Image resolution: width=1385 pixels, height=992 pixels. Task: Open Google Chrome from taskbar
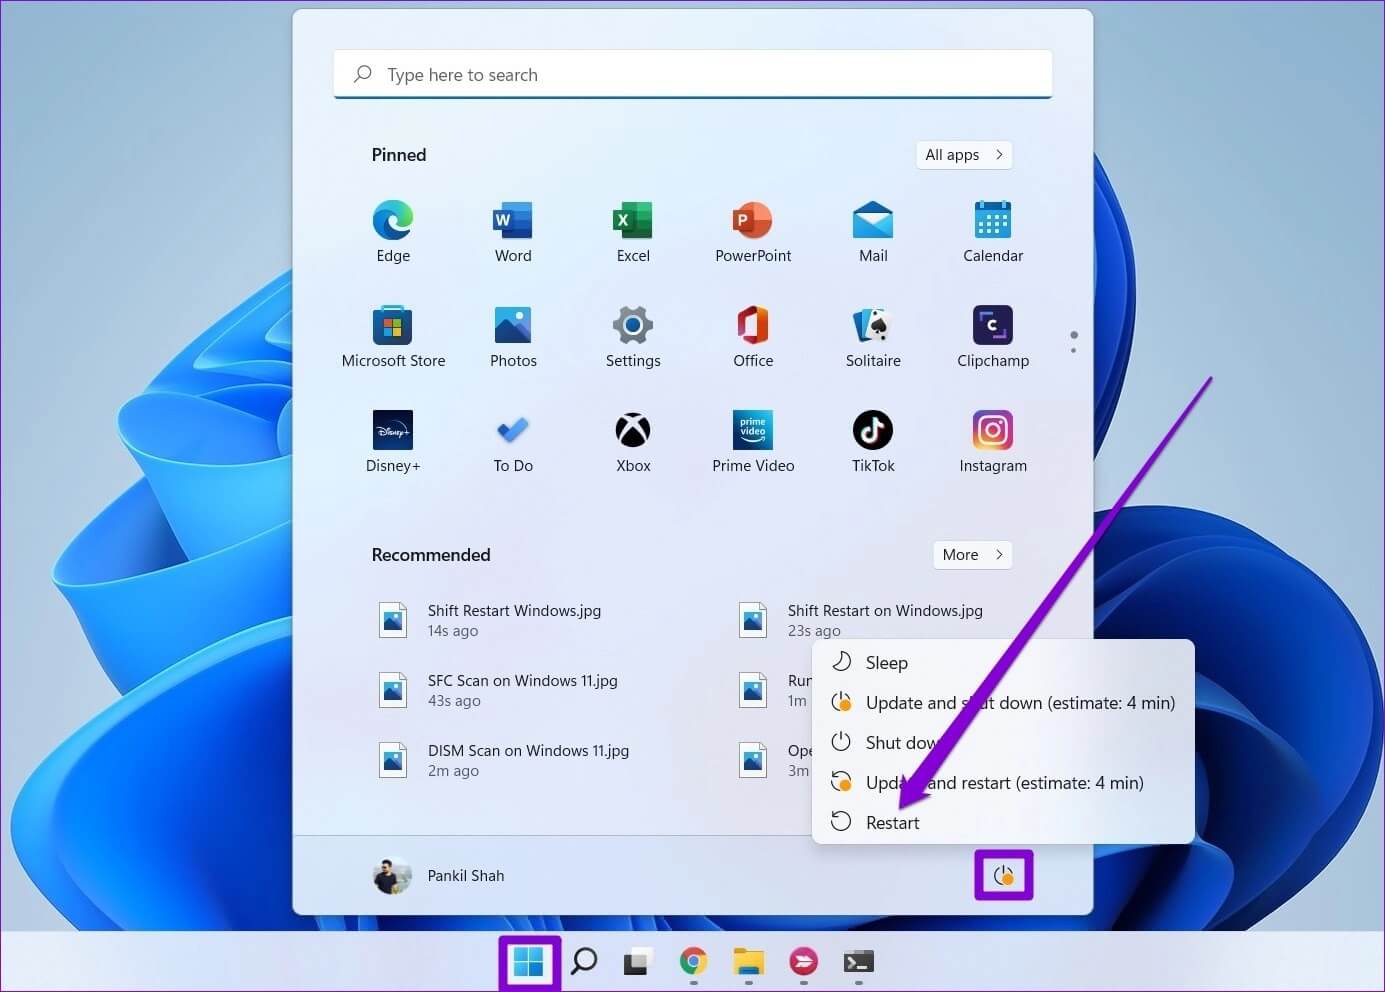point(693,962)
